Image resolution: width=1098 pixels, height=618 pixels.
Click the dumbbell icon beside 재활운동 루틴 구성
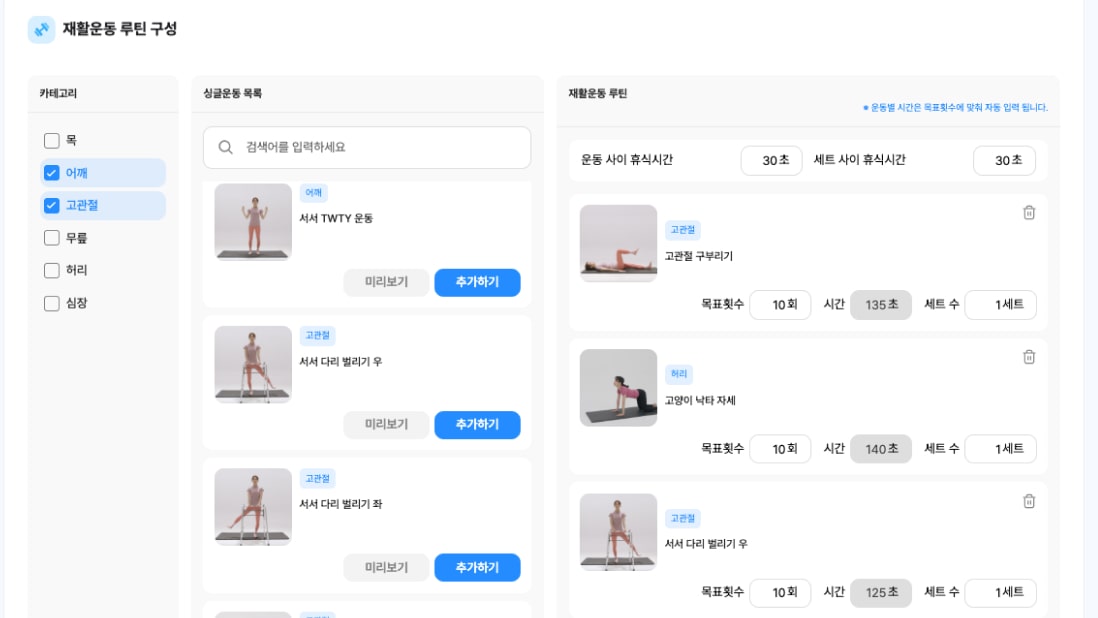41,30
